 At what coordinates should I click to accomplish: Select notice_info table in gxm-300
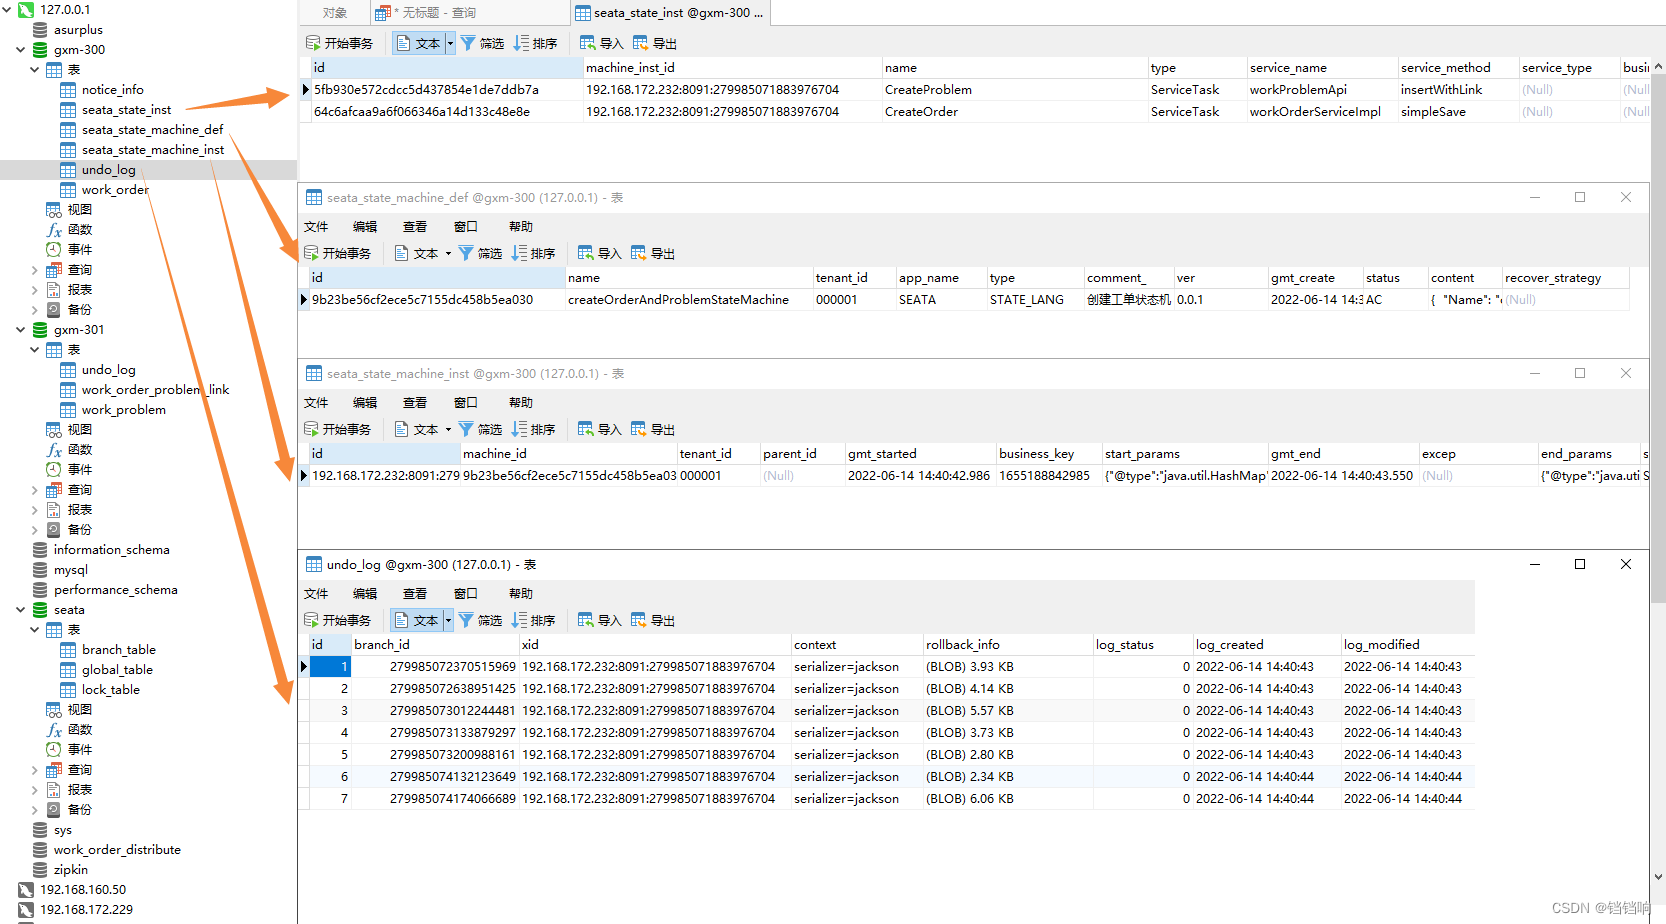(x=112, y=90)
